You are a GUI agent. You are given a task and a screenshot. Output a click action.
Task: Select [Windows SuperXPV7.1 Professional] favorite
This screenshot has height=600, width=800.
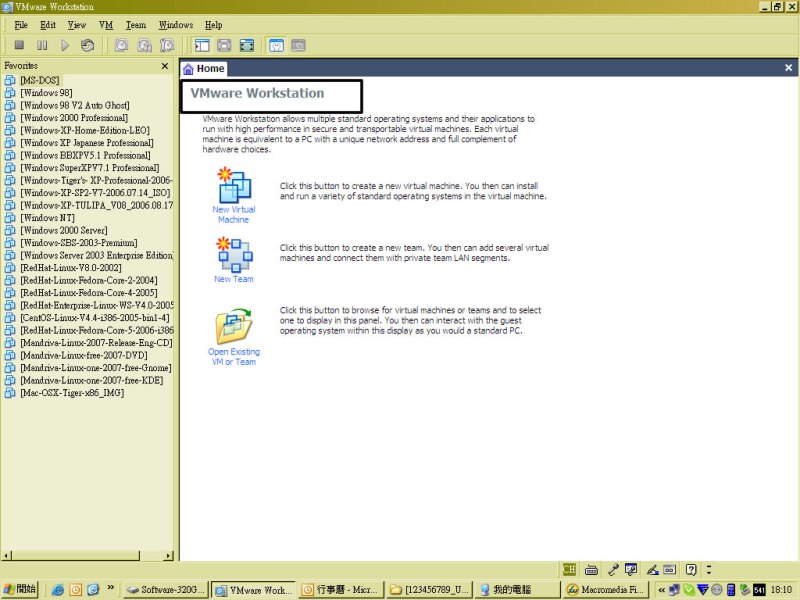pos(90,168)
